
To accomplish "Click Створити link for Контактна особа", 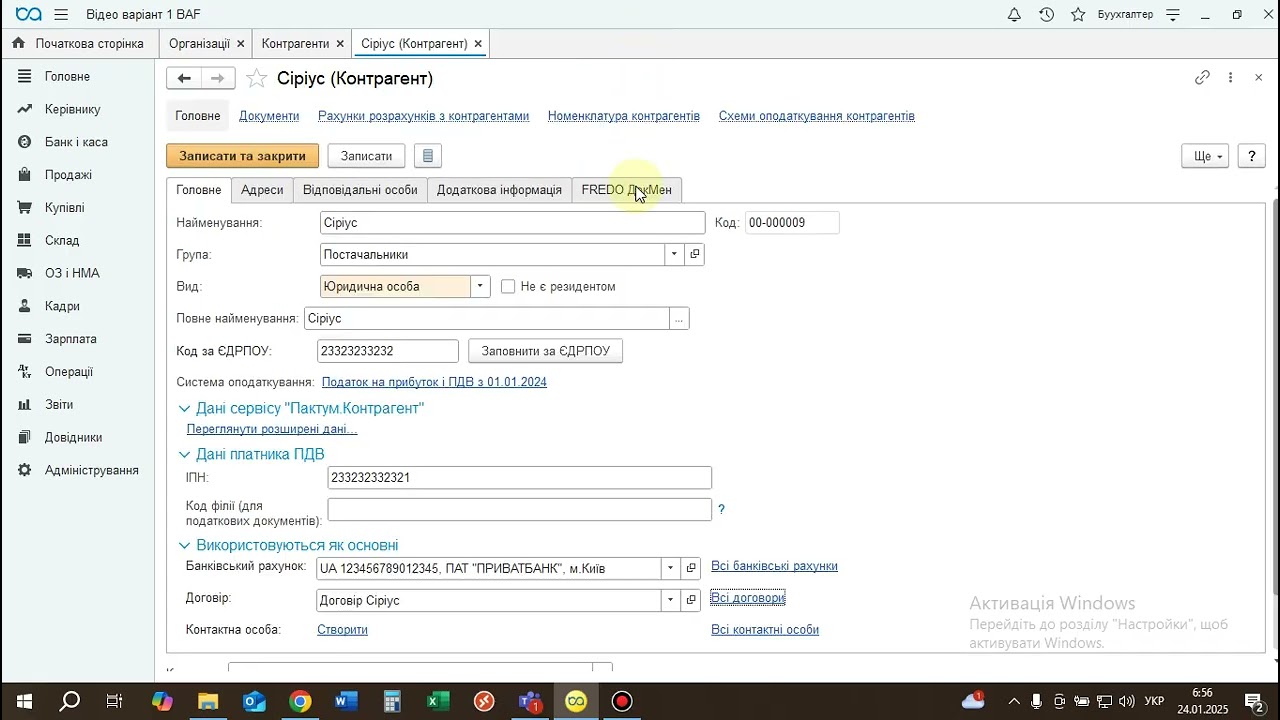I will [342, 630].
